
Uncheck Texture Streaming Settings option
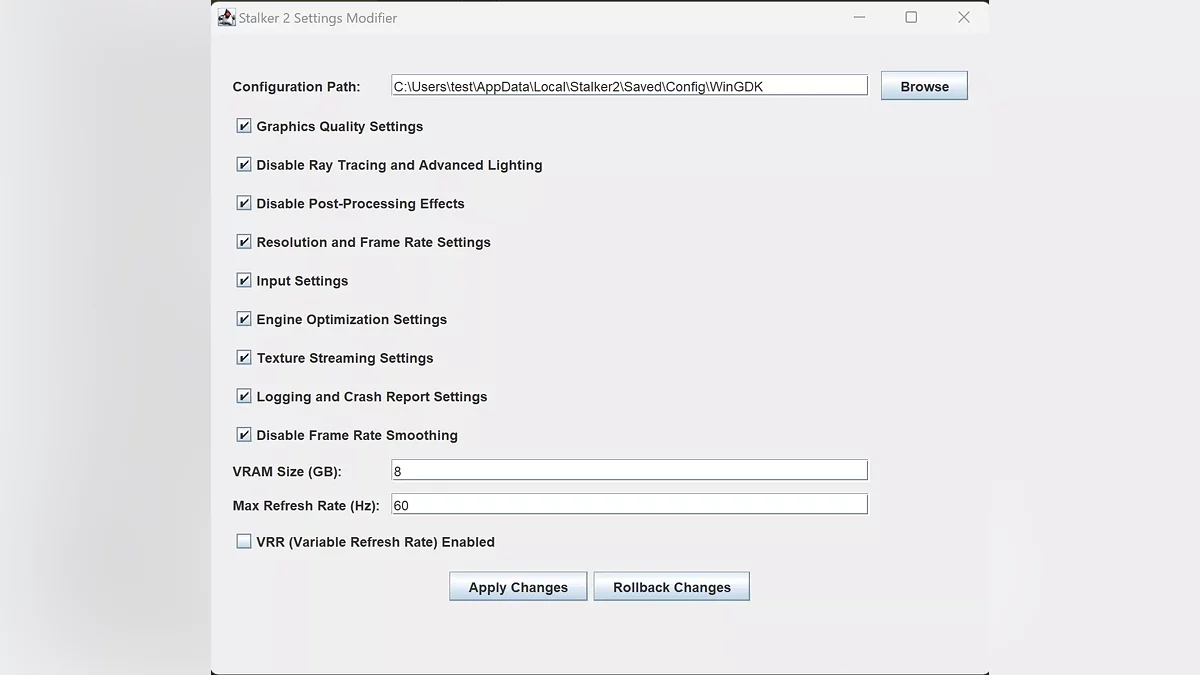coord(244,357)
